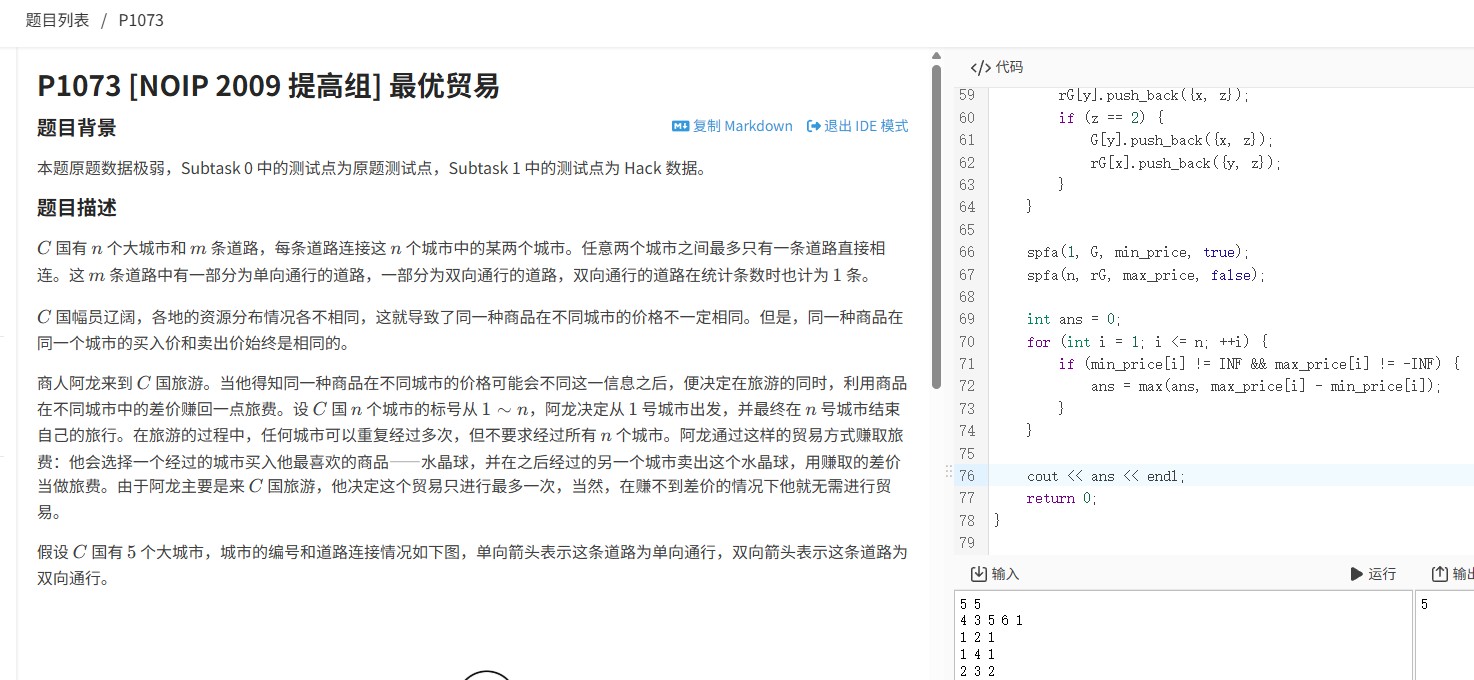The height and width of the screenshot is (680, 1474).
Task: Open 题目列表 from the breadcrumb
Action: [x=58, y=20]
